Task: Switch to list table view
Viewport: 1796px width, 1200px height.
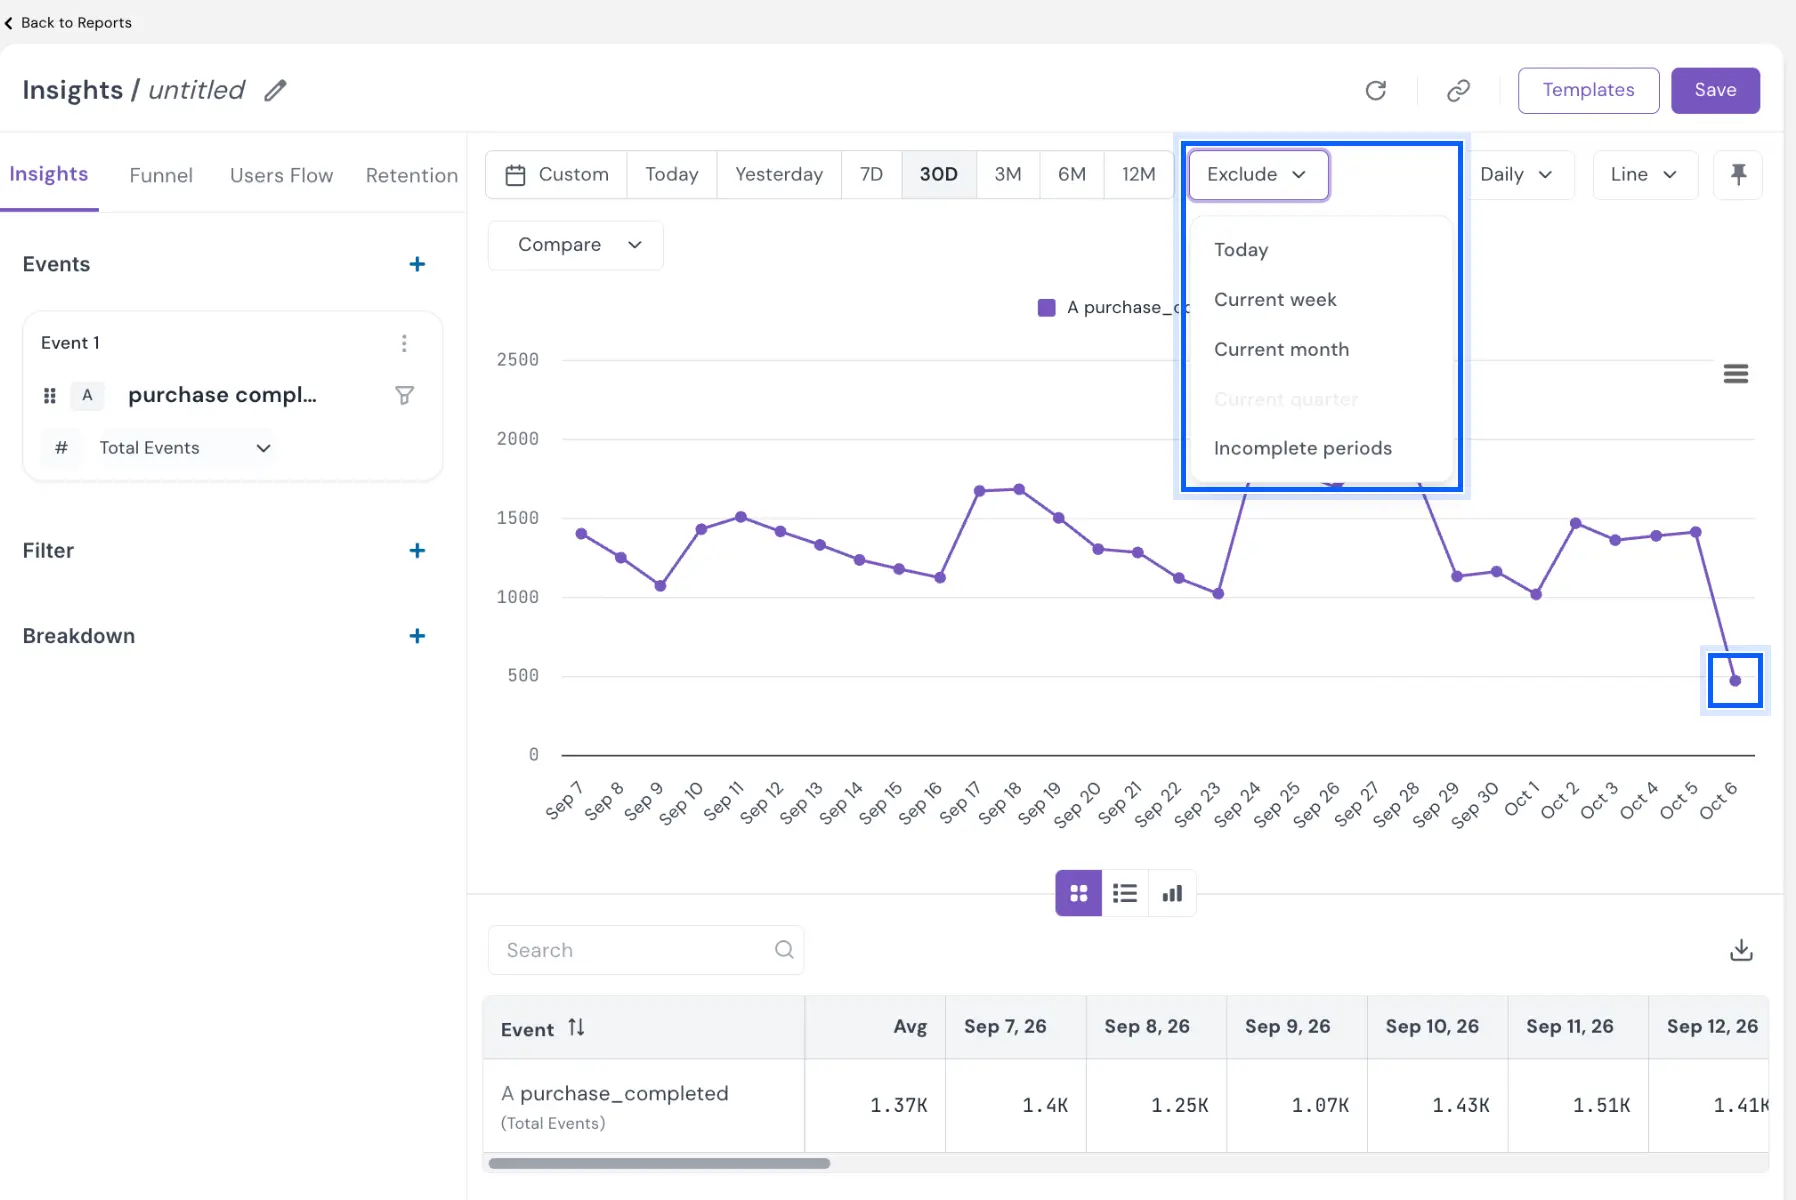Action: pos(1125,893)
